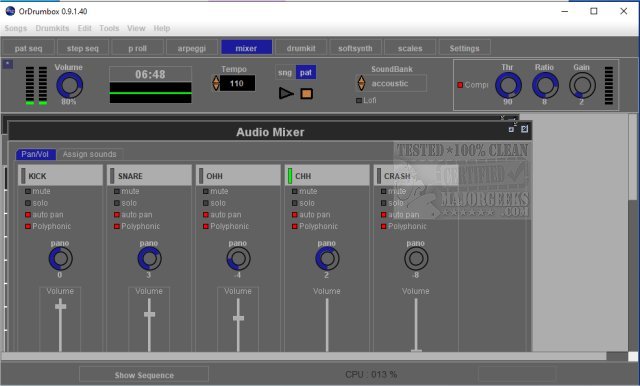Open the Assign sounds tab
640x386 pixels.
click(x=89, y=154)
